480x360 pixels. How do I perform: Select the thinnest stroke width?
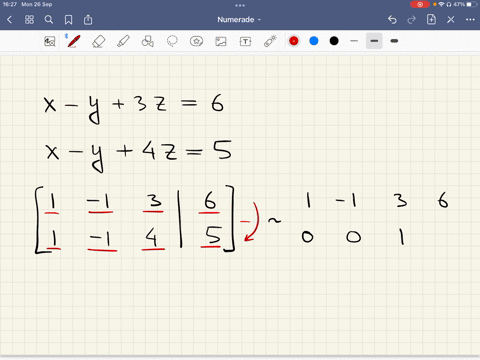point(354,41)
